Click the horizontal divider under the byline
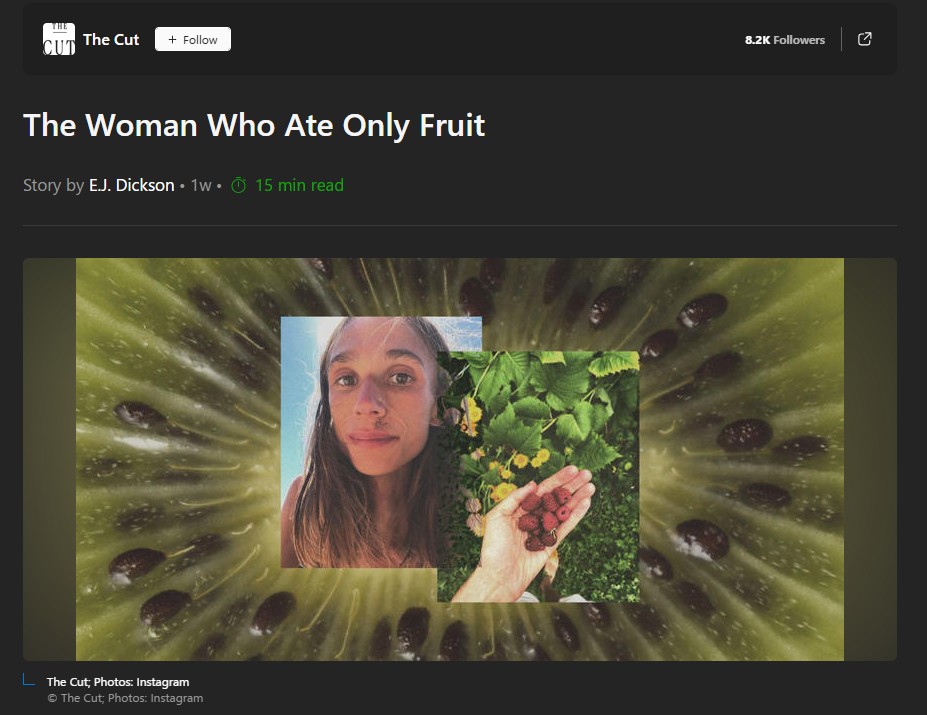 pos(460,225)
